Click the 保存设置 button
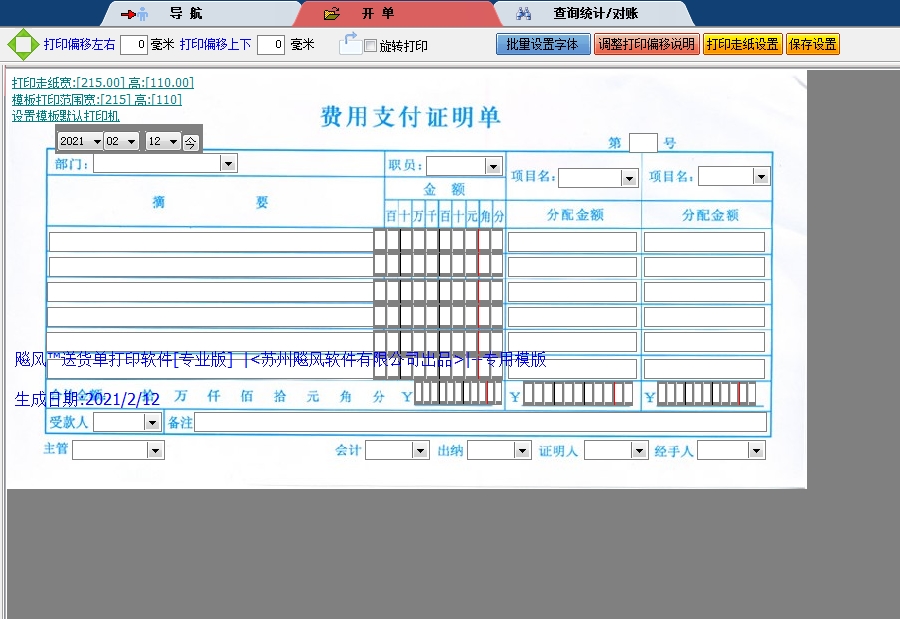This screenshot has width=900, height=619. [813, 44]
